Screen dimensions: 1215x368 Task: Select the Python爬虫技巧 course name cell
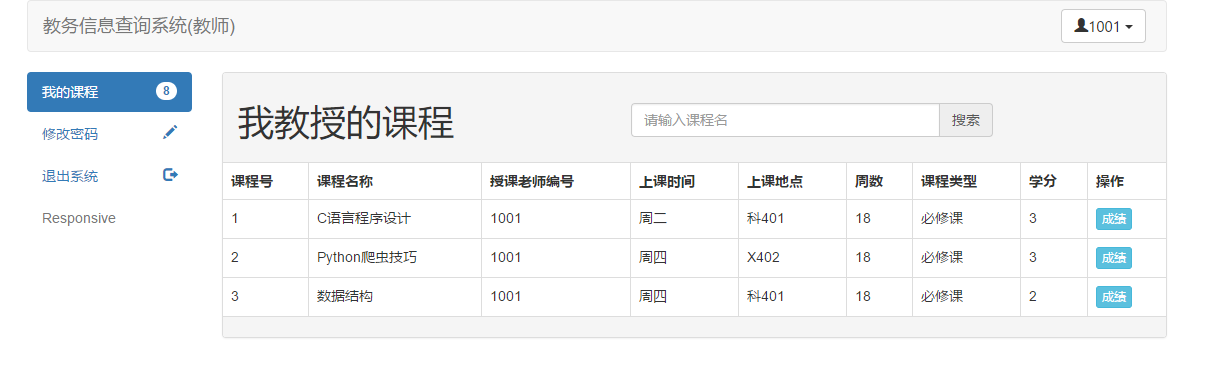(x=395, y=258)
